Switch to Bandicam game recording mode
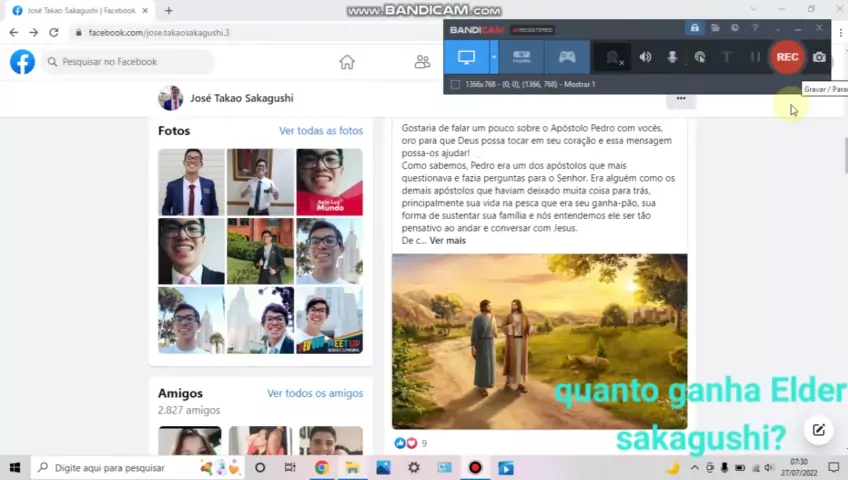Screen dimensions: 848x480 tap(567, 57)
